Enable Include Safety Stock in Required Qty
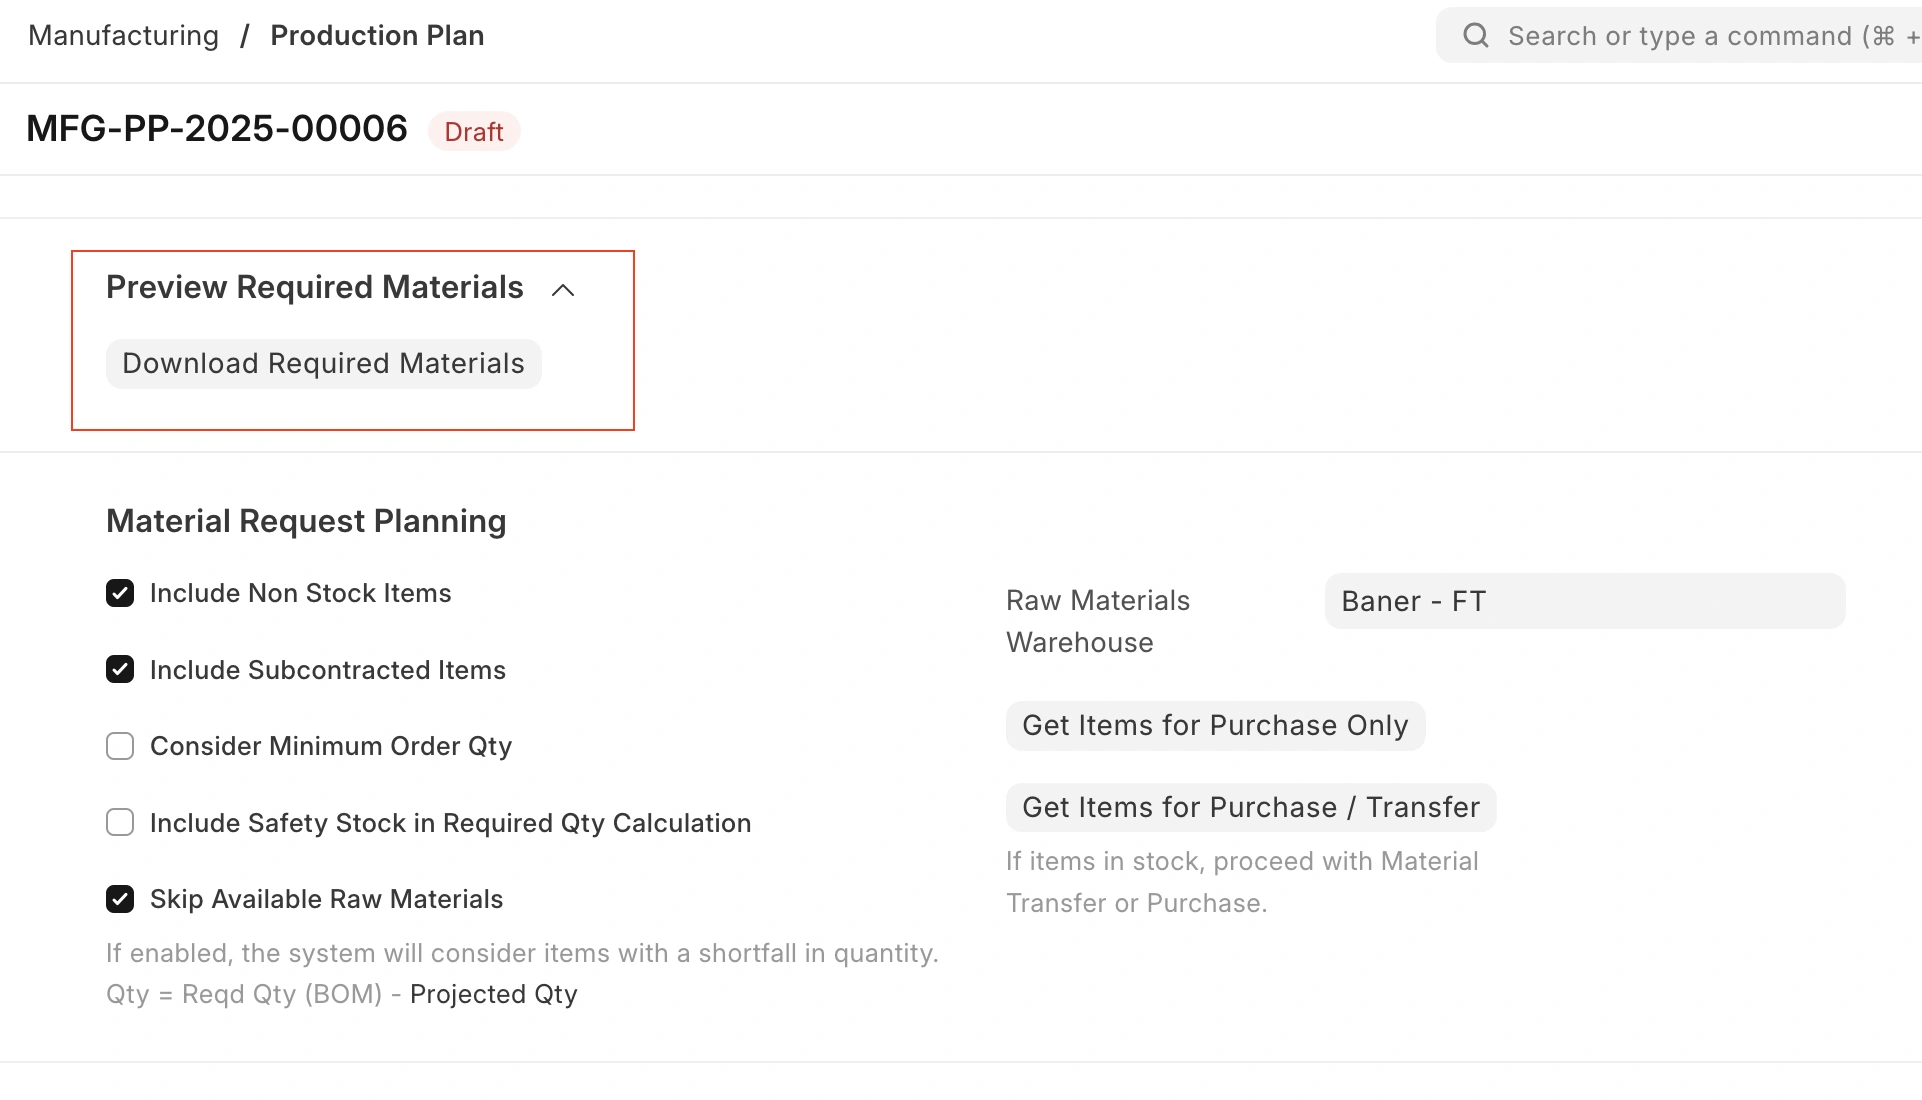The width and height of the screenshot is (1922, 1100). click(x=120, y=823)
